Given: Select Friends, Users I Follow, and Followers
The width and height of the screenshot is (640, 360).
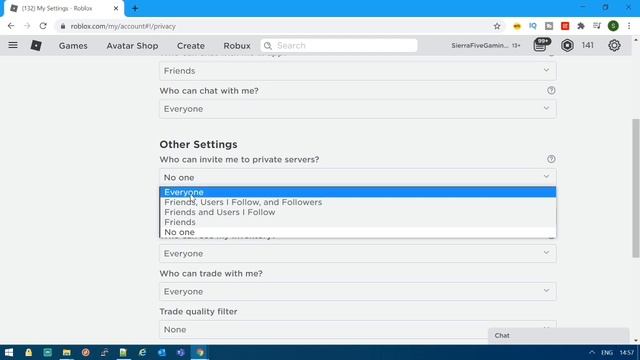Looking at the screenshot, I should (x=358, y=202).
